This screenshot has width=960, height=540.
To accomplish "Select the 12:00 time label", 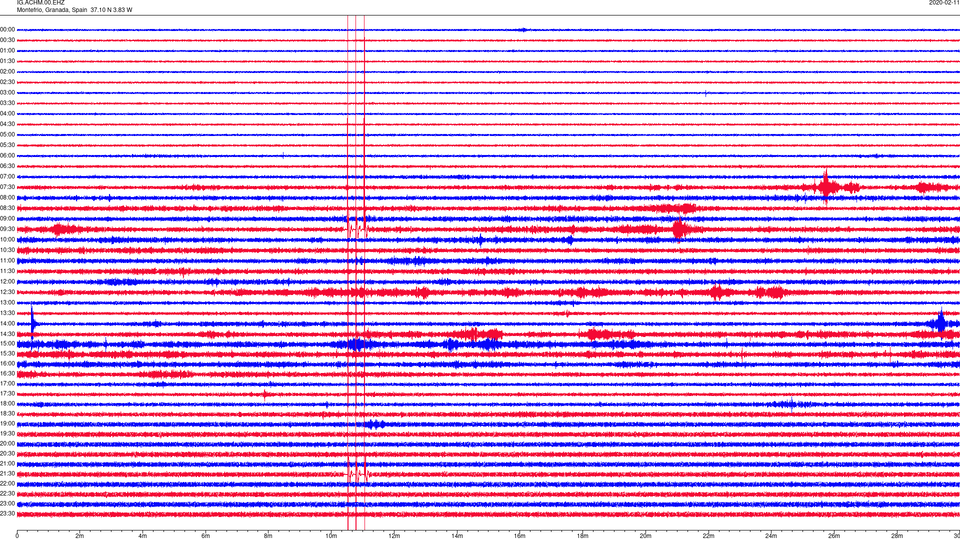I will pyautogui.click(x=8, y=282).
